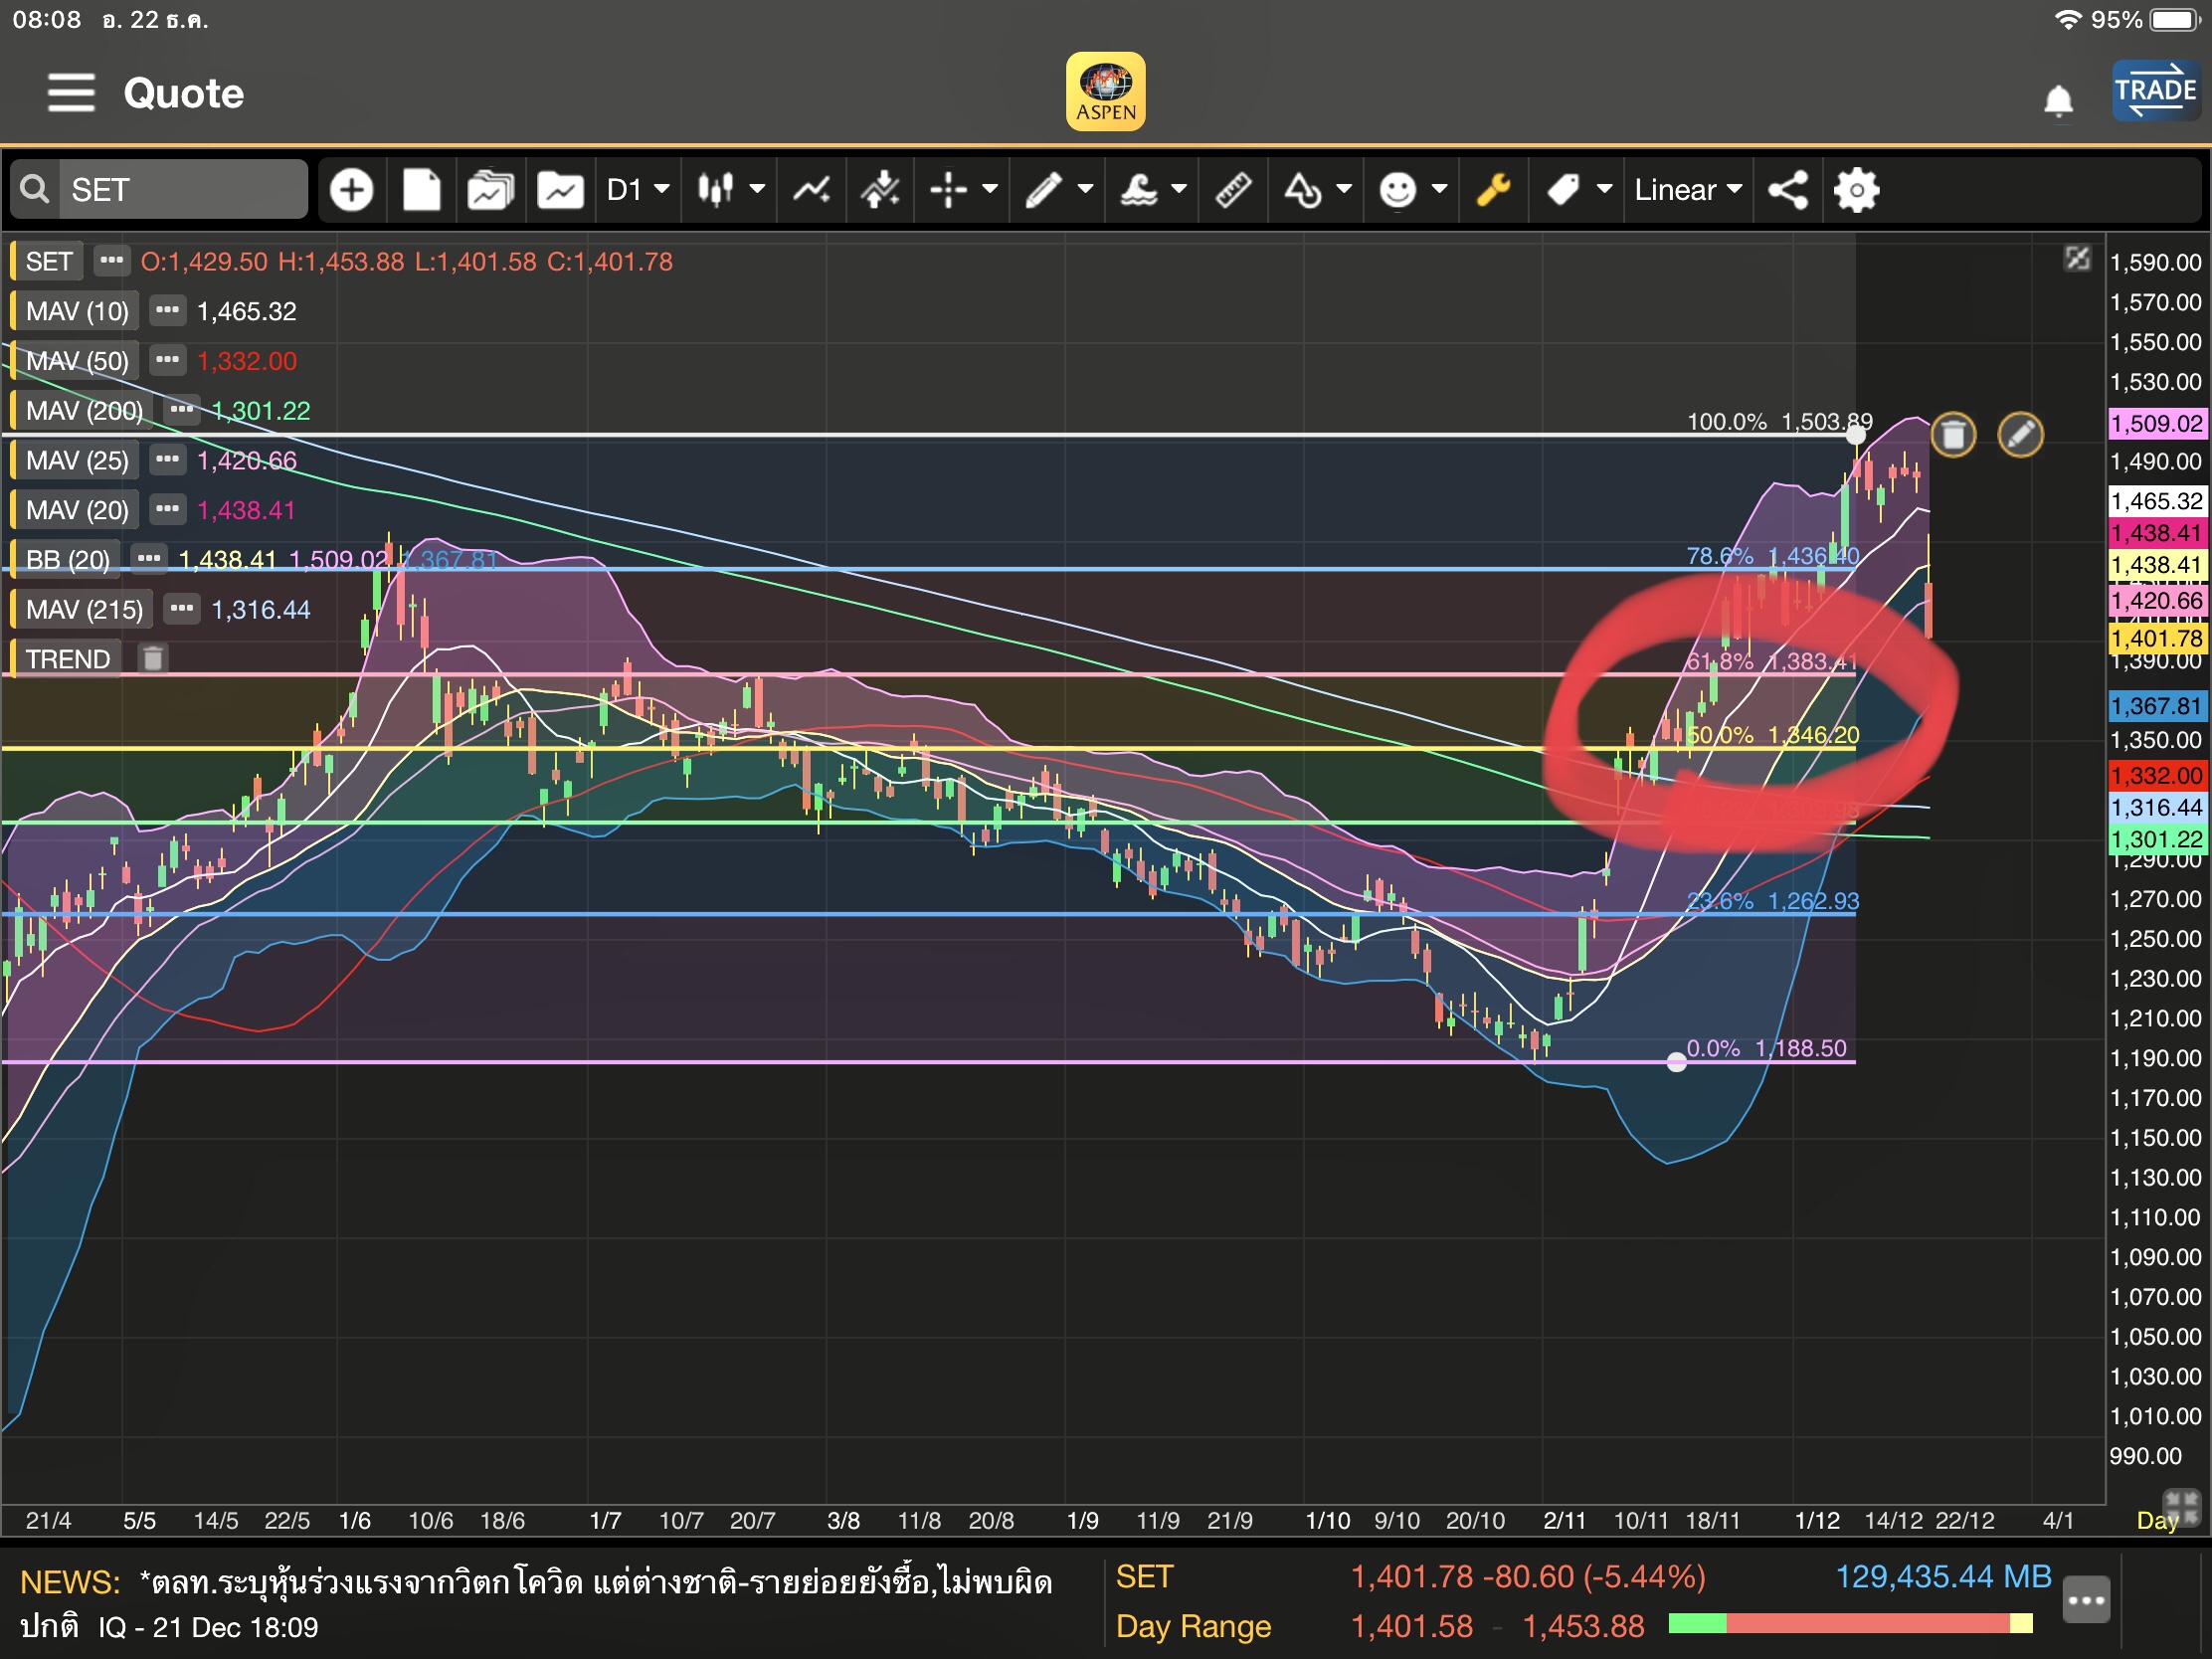Image resolution: width=2212 pixels, height=1659 pixels.
Task: Toggle the Day layout grid icon
Action: (x=2180, y=1506)
